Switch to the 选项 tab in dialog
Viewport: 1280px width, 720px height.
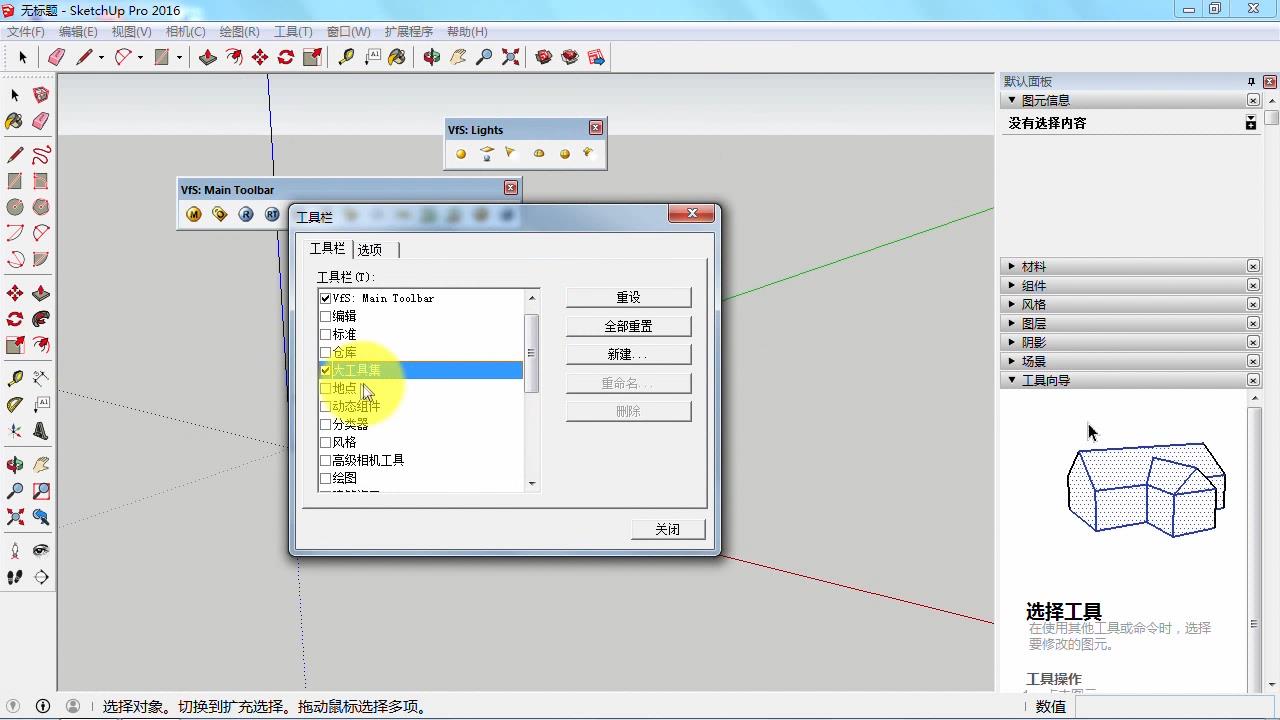(370, 250)
